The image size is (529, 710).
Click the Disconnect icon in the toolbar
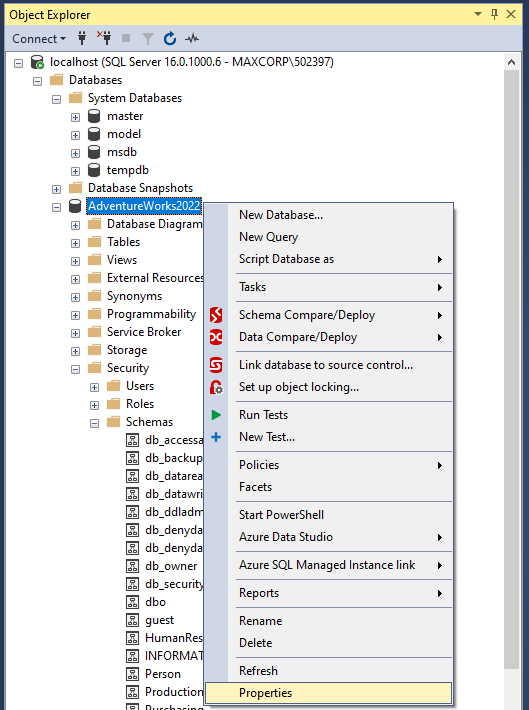(104, 38)
